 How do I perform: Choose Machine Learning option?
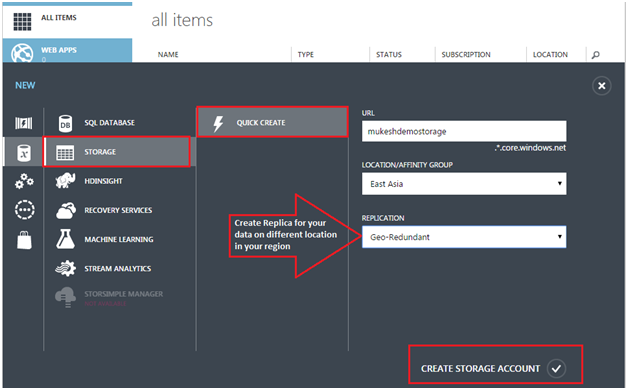tap(120, 239)
